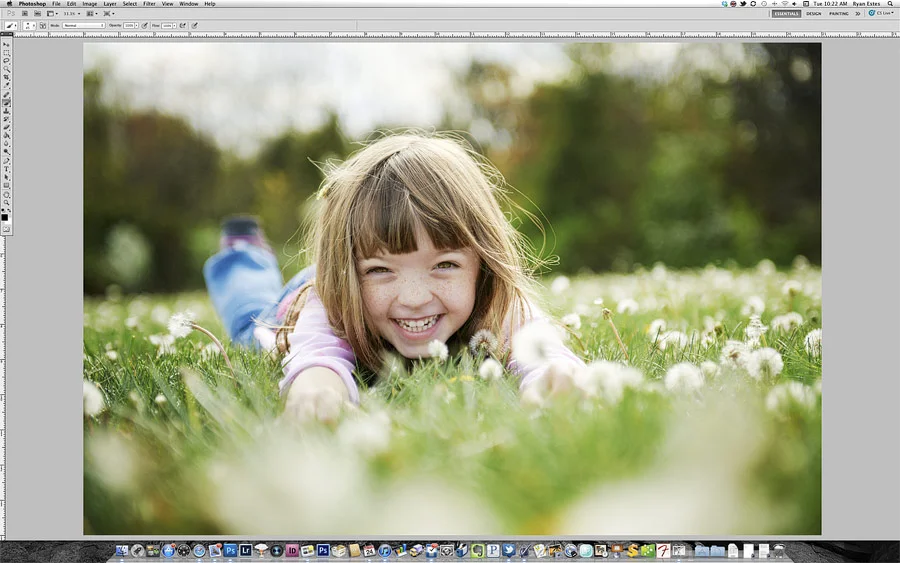Switch to the Painting workspace

839,13
